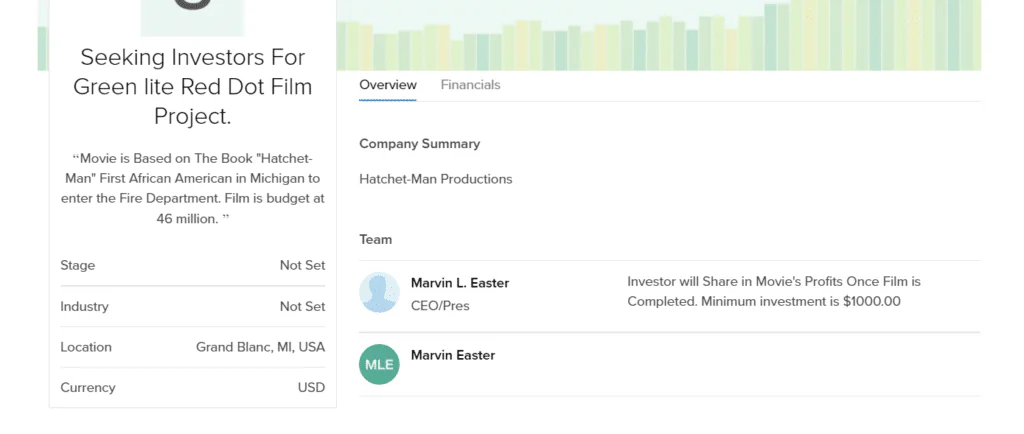Image resolution: width=1024 pixels, height=434 pixels.
Task: Click the Hatchet-Man book description quote
Action: (193, 188)
